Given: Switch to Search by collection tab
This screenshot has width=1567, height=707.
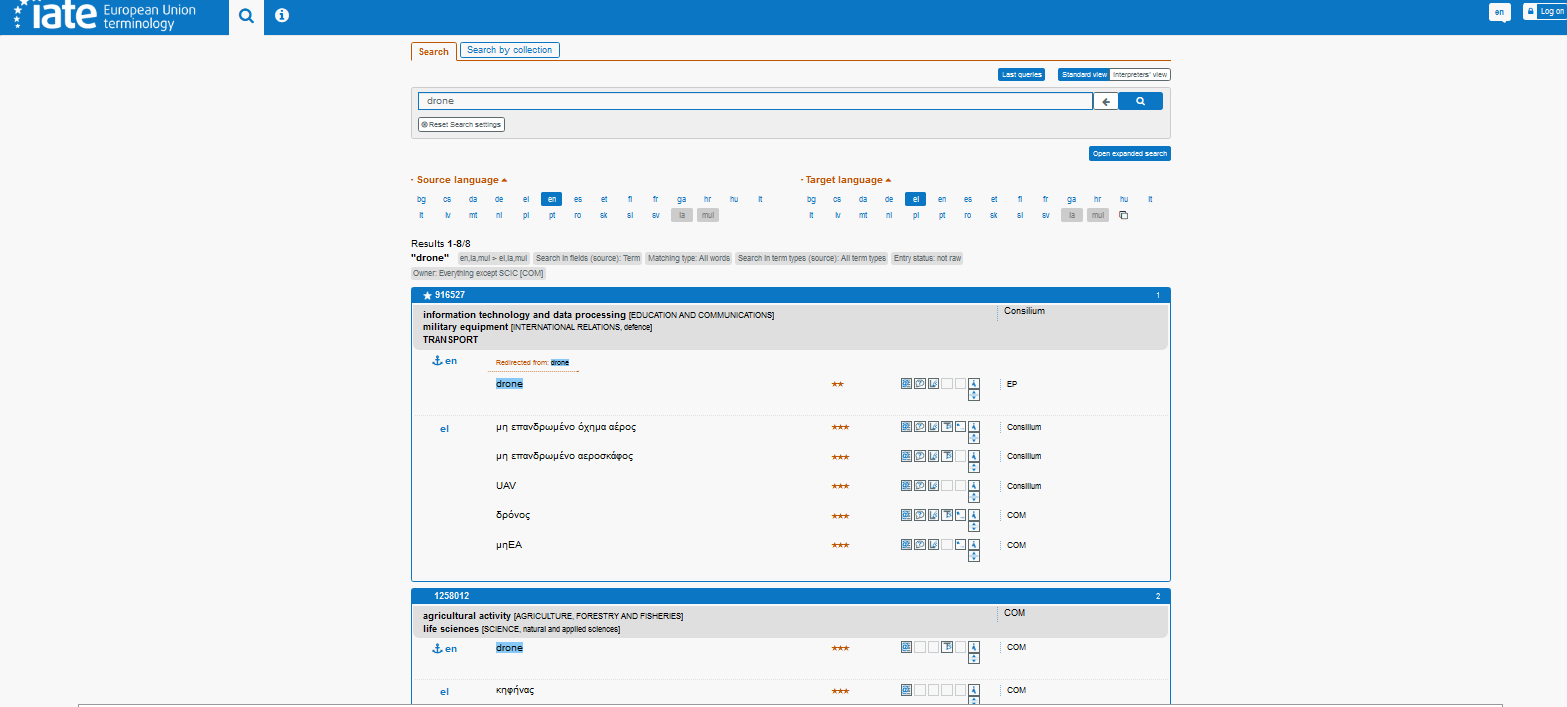Looking at the screenshot, I should click(x=510, y=50).
